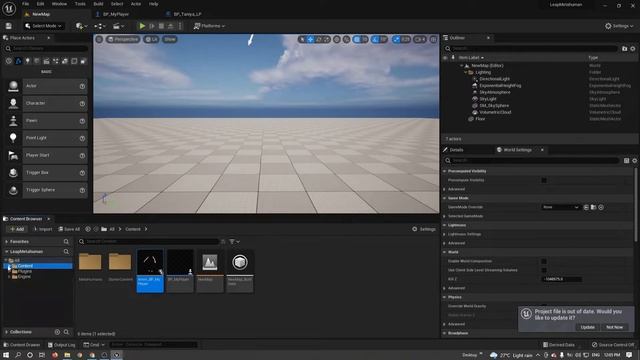The image size is (640, 360).
Task: Activate the Translate gizmo tool in viewport
Action: tap(311, 39)
